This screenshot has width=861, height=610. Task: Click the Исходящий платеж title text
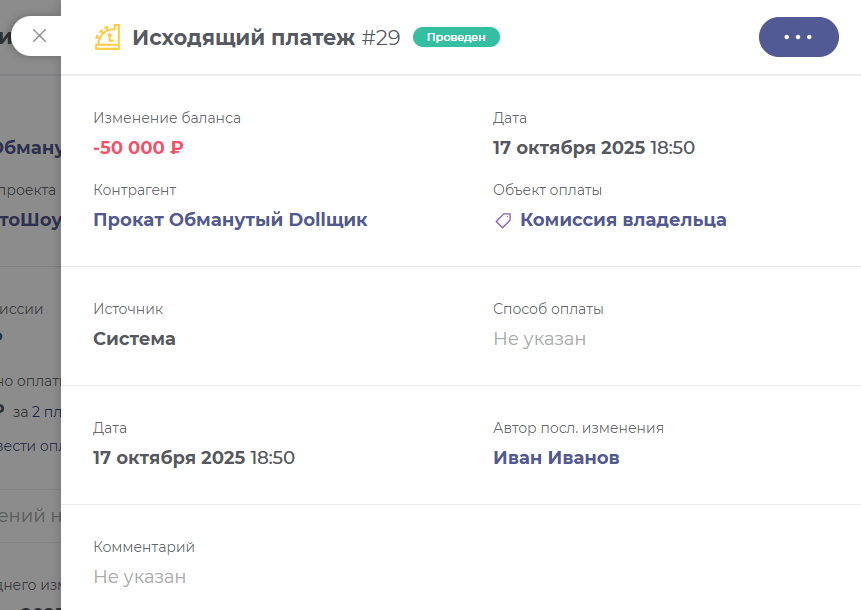coord(243,38)
